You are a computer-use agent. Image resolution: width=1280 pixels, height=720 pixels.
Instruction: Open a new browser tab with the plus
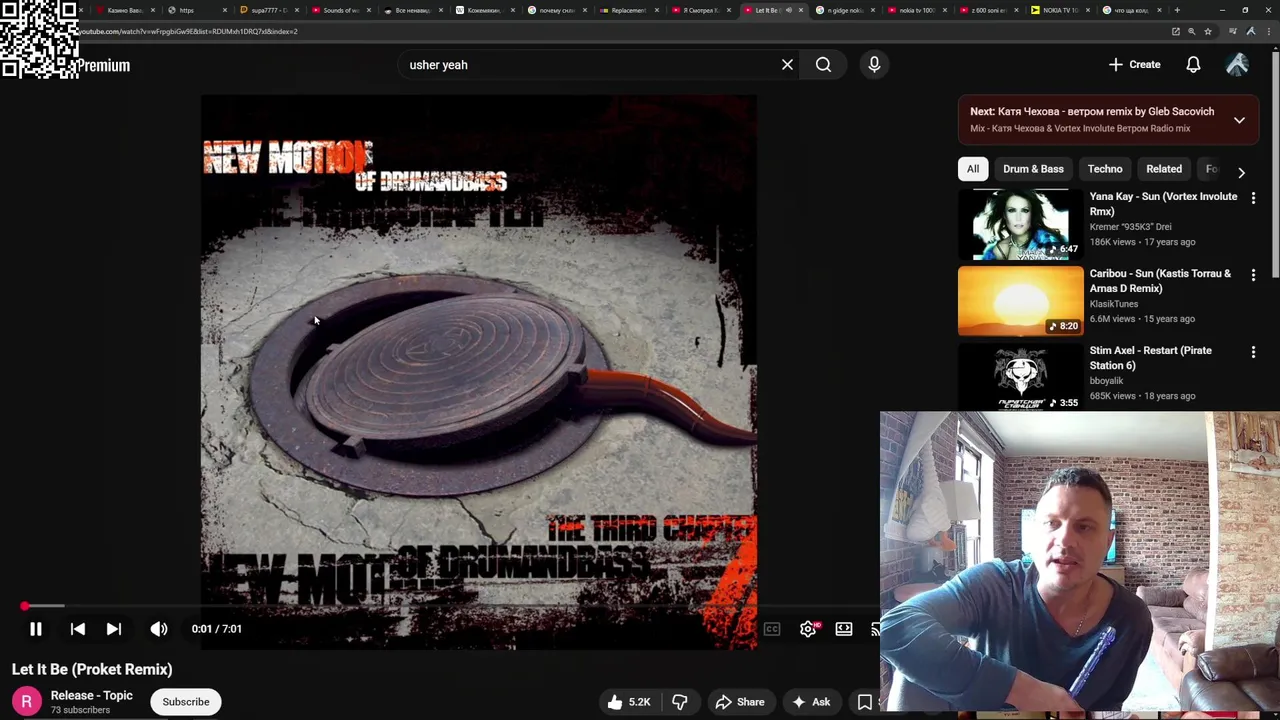coord(1177,10)
